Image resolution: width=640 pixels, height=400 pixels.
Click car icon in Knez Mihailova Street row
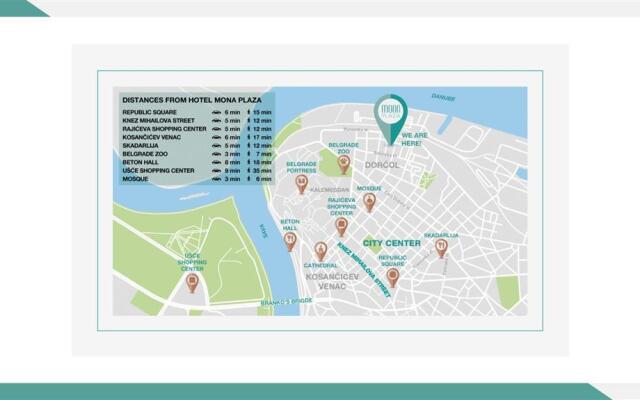click(216, 121)
